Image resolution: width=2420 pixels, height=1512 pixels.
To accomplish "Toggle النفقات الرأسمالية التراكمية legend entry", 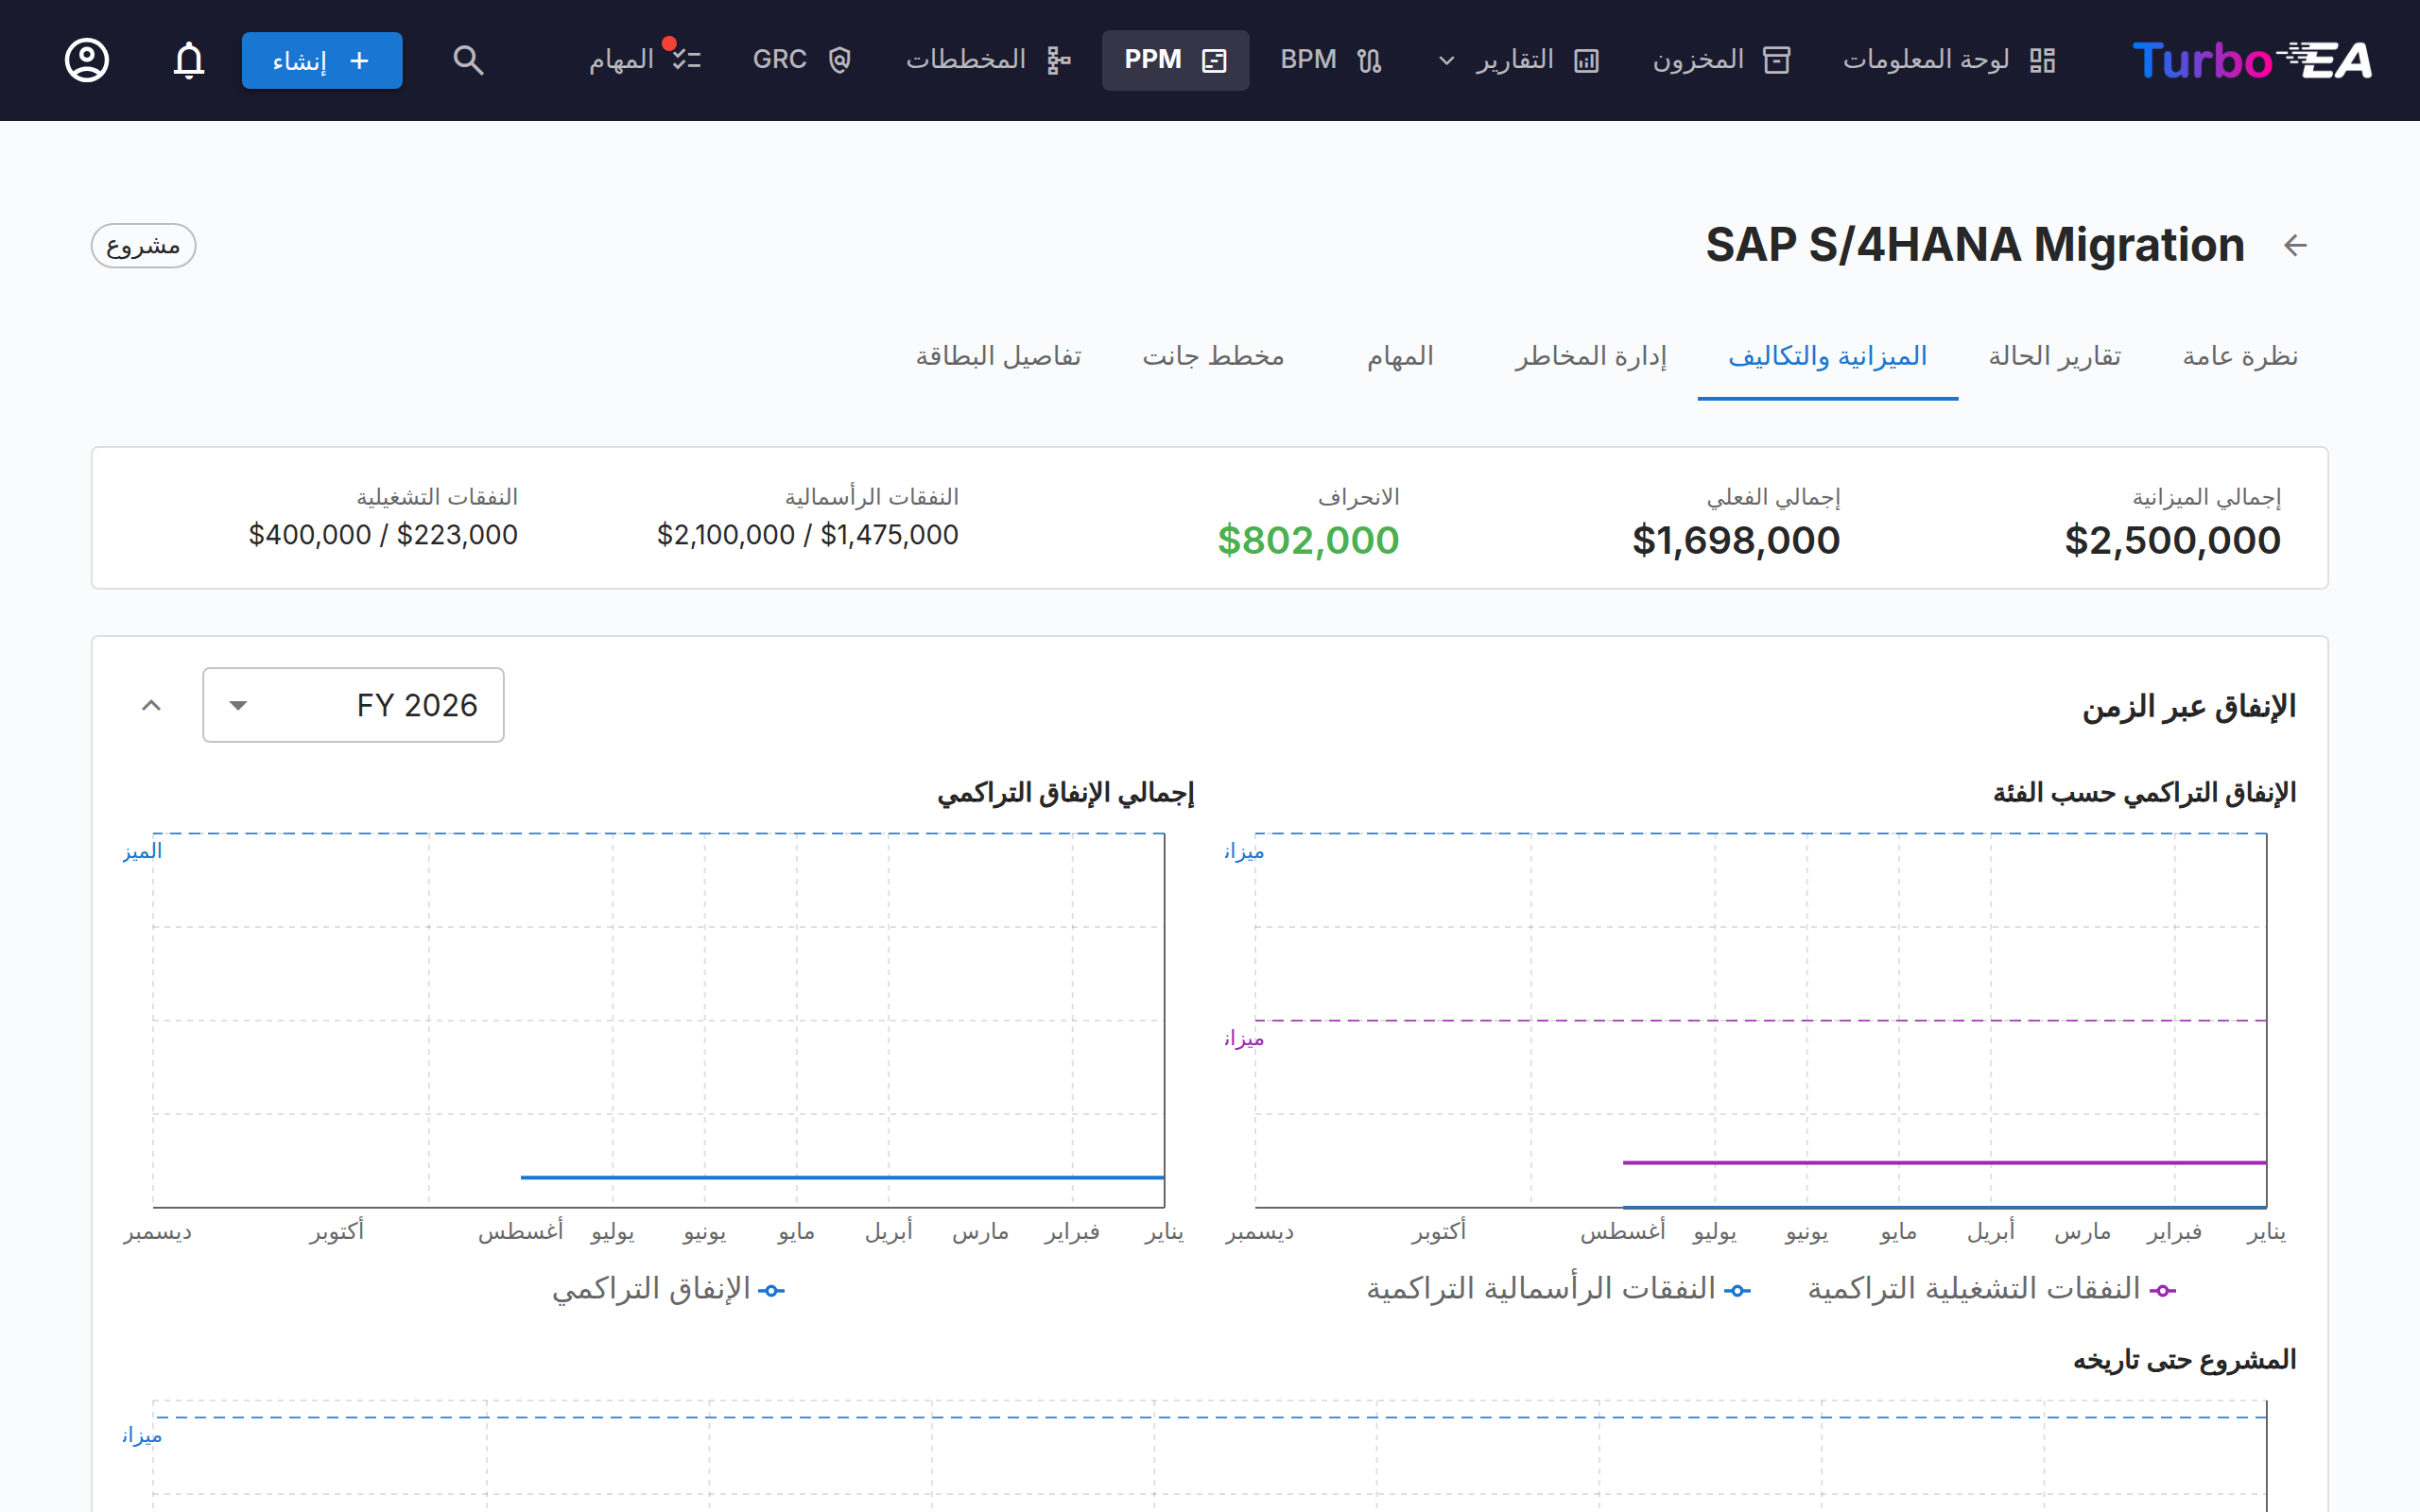I will 1559,1289.
